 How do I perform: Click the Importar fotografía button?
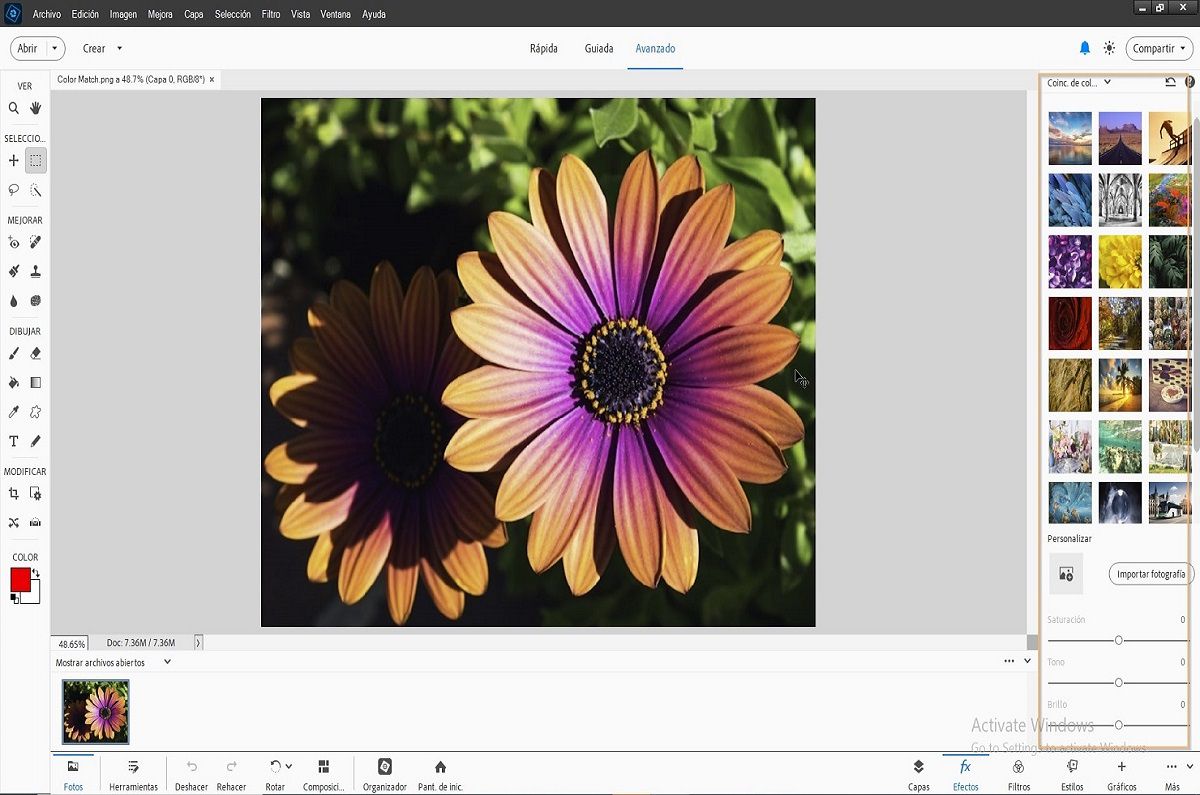pos(1151,574)
